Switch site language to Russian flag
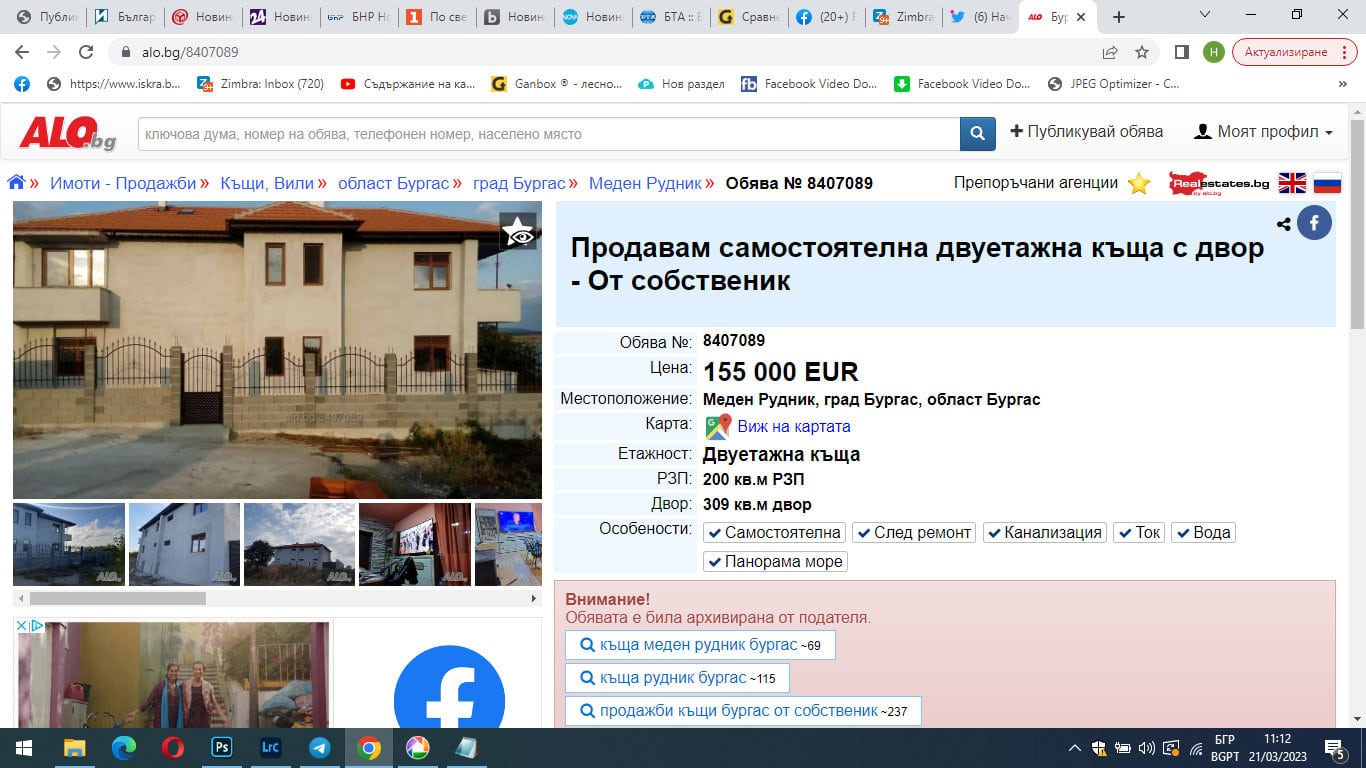Image resolution: width=1366 pixels, height=768 pixels. click(x=1327, y=183)
